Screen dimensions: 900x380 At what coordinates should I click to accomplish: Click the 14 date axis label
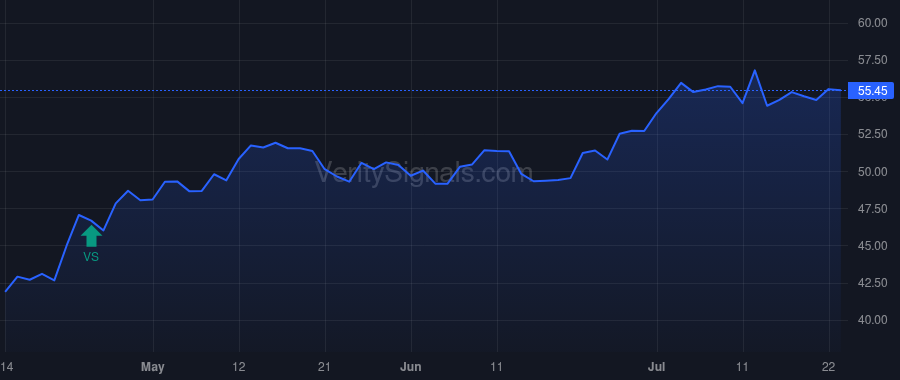pyautogui.click(x=6, y=367)
